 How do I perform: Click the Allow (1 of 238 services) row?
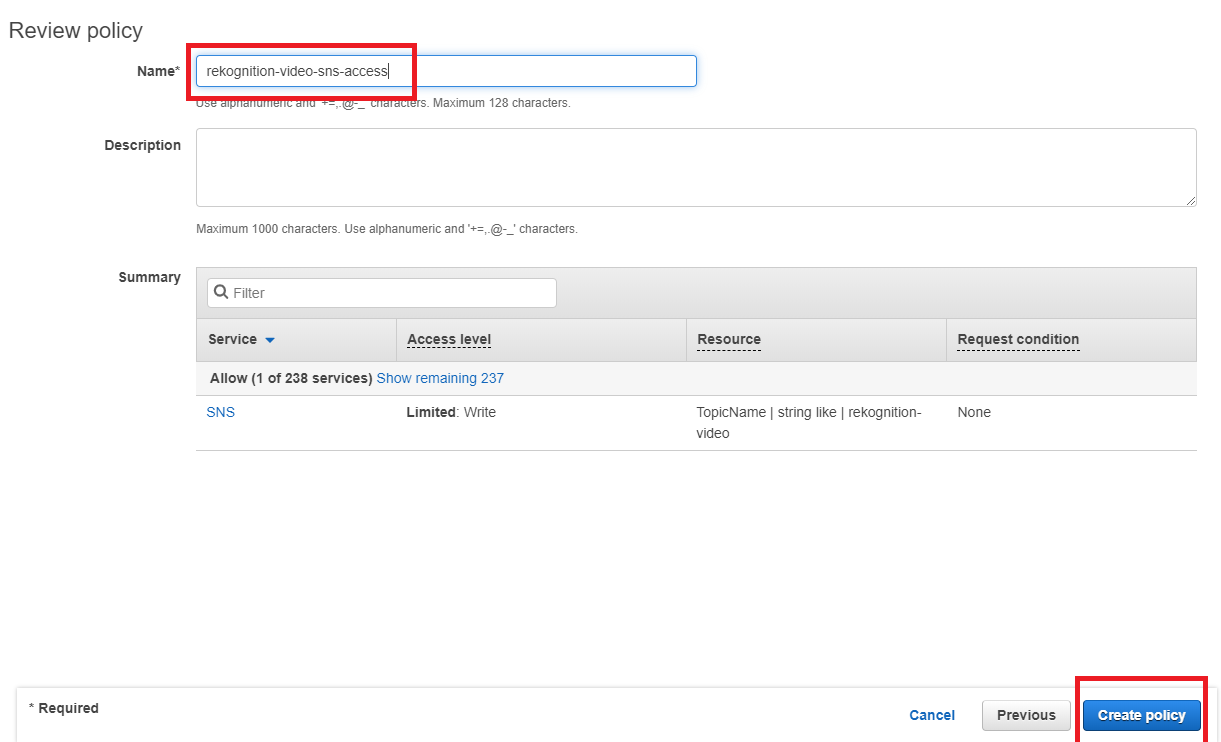pos(291,378)
